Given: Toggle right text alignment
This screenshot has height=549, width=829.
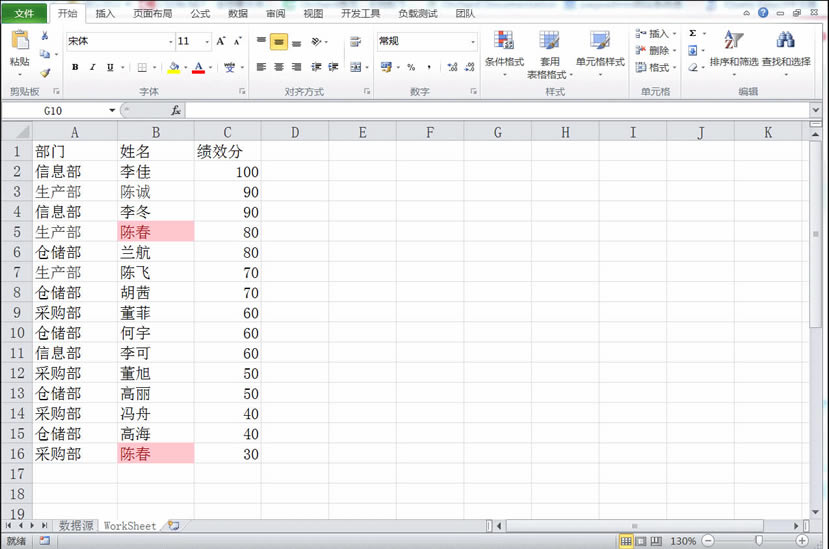Looking at the screenshot, I should (x=297, y=67).
